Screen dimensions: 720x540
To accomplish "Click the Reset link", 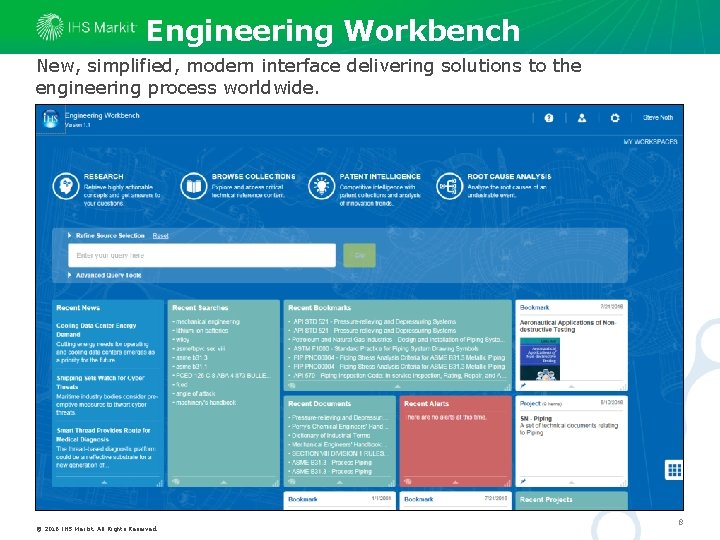I will [x=160, y=236].
